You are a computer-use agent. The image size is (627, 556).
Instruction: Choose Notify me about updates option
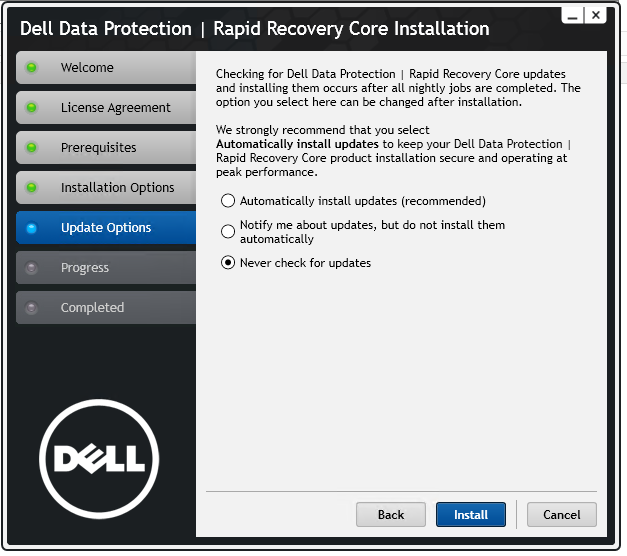pos(228,231)
